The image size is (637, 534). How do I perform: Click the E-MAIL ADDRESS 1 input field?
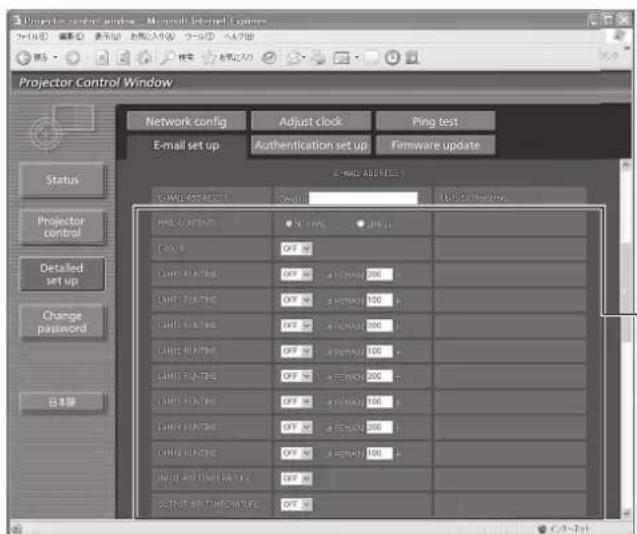pos(363,198)
